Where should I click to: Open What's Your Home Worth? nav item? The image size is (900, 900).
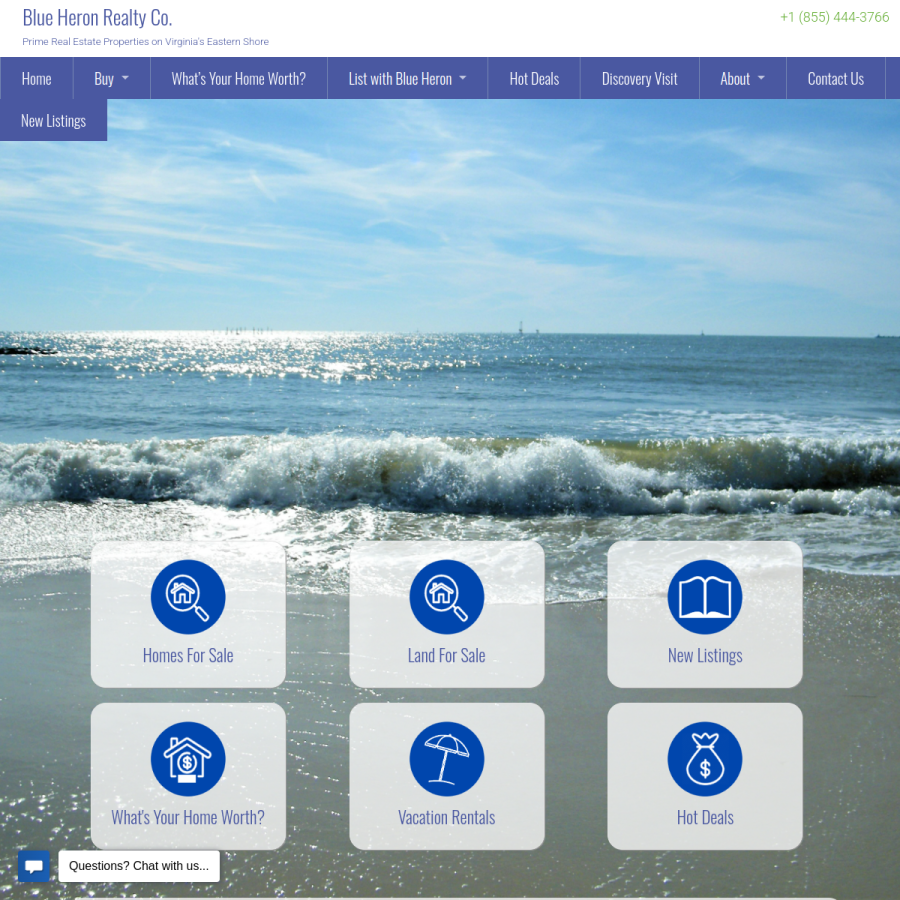239,79
